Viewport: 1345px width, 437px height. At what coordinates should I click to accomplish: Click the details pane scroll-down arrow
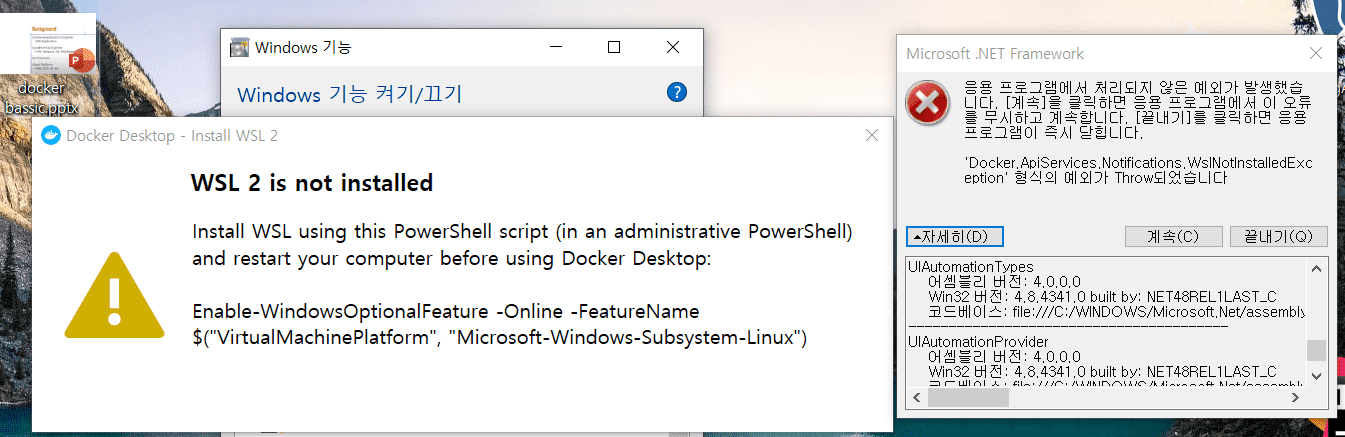[1317, 375]
